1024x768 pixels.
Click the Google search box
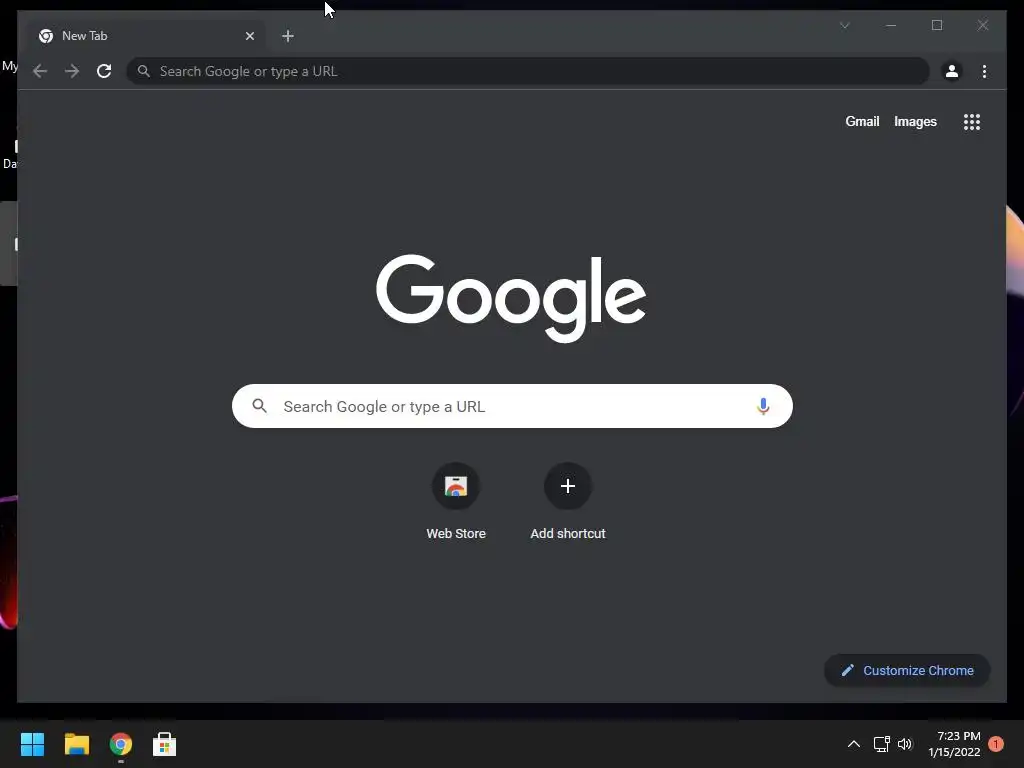coord(512,406)
